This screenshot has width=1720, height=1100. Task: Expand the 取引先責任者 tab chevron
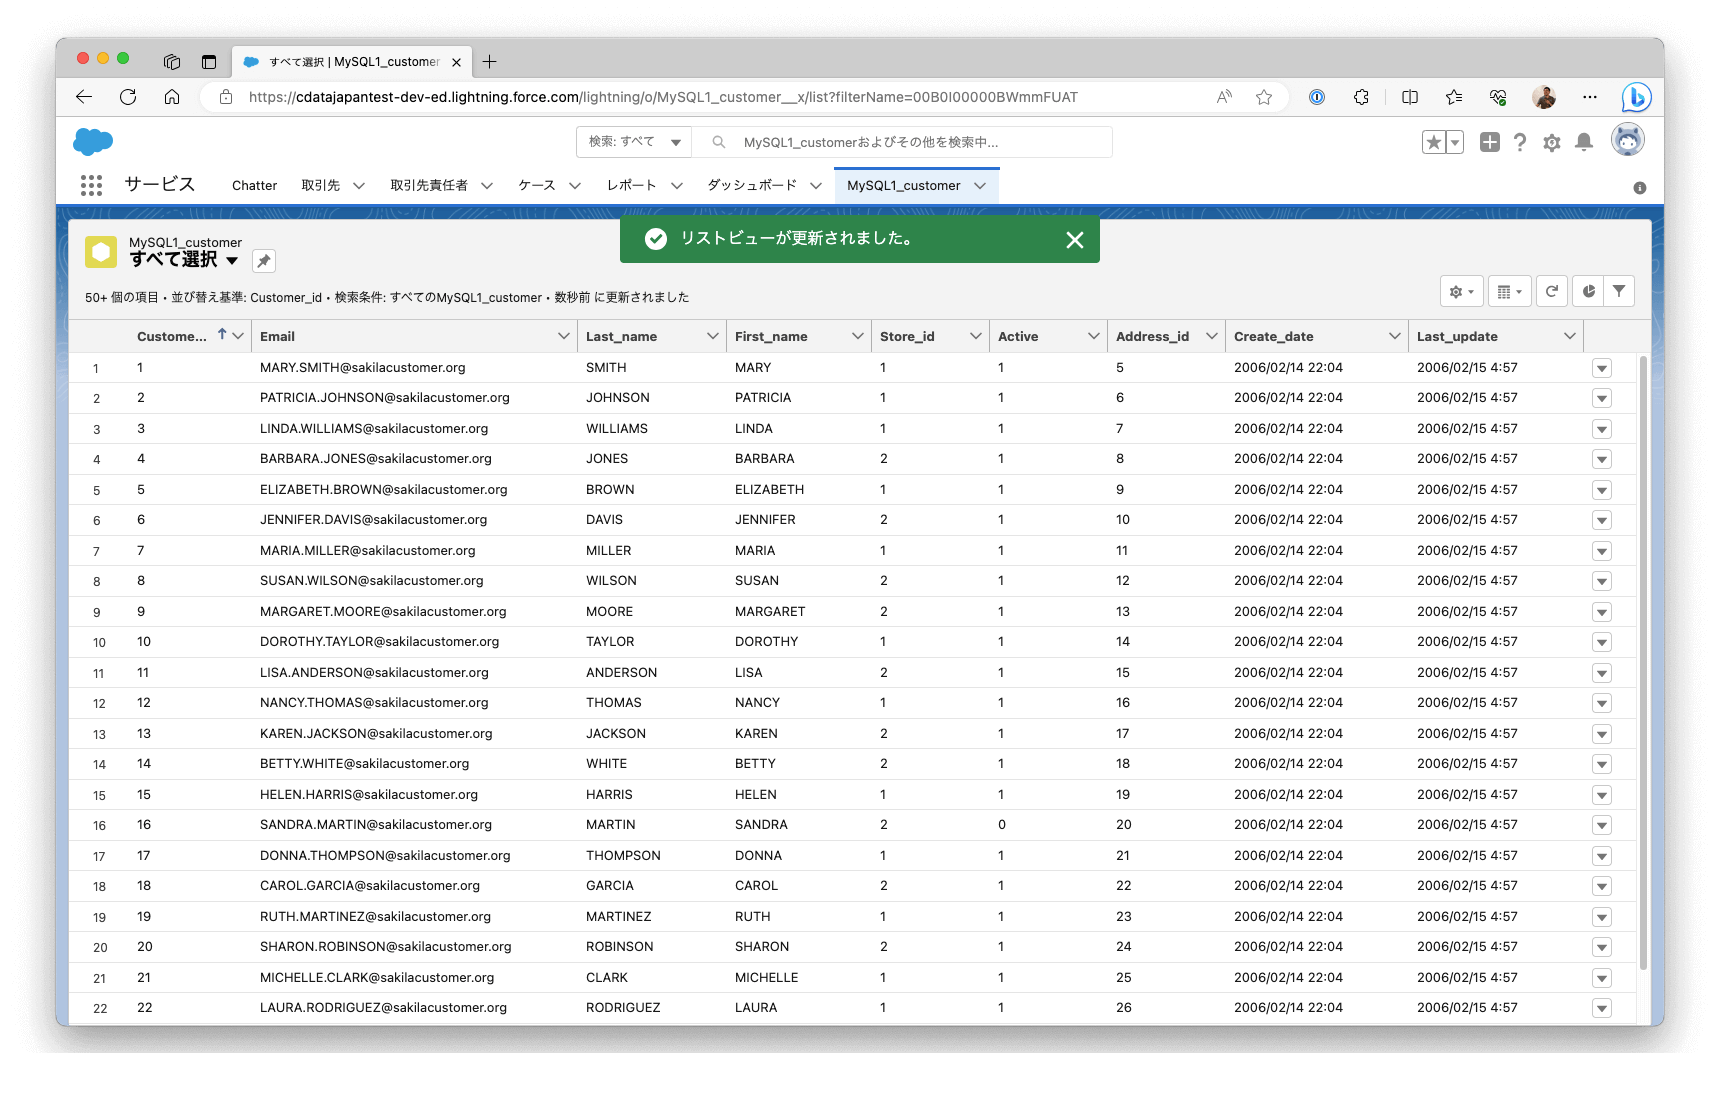(x=487, y=186)
